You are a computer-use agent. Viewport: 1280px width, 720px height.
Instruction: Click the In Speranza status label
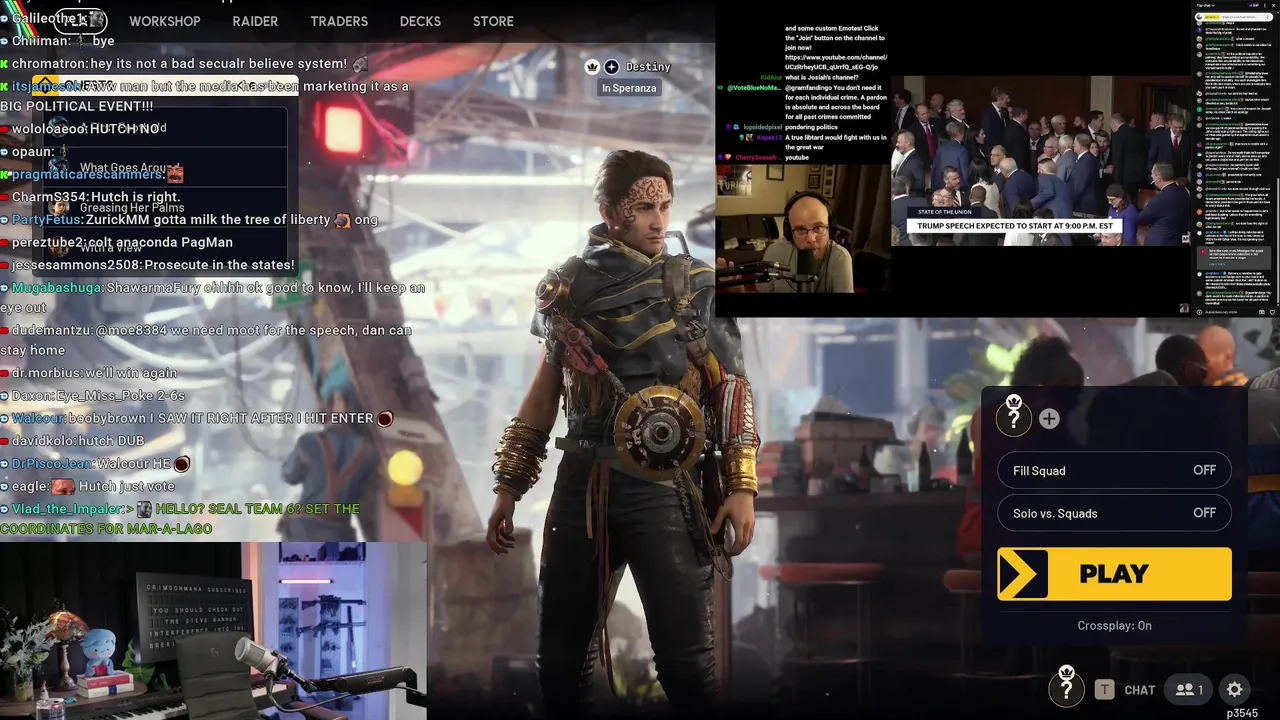[x=630, y=88]
